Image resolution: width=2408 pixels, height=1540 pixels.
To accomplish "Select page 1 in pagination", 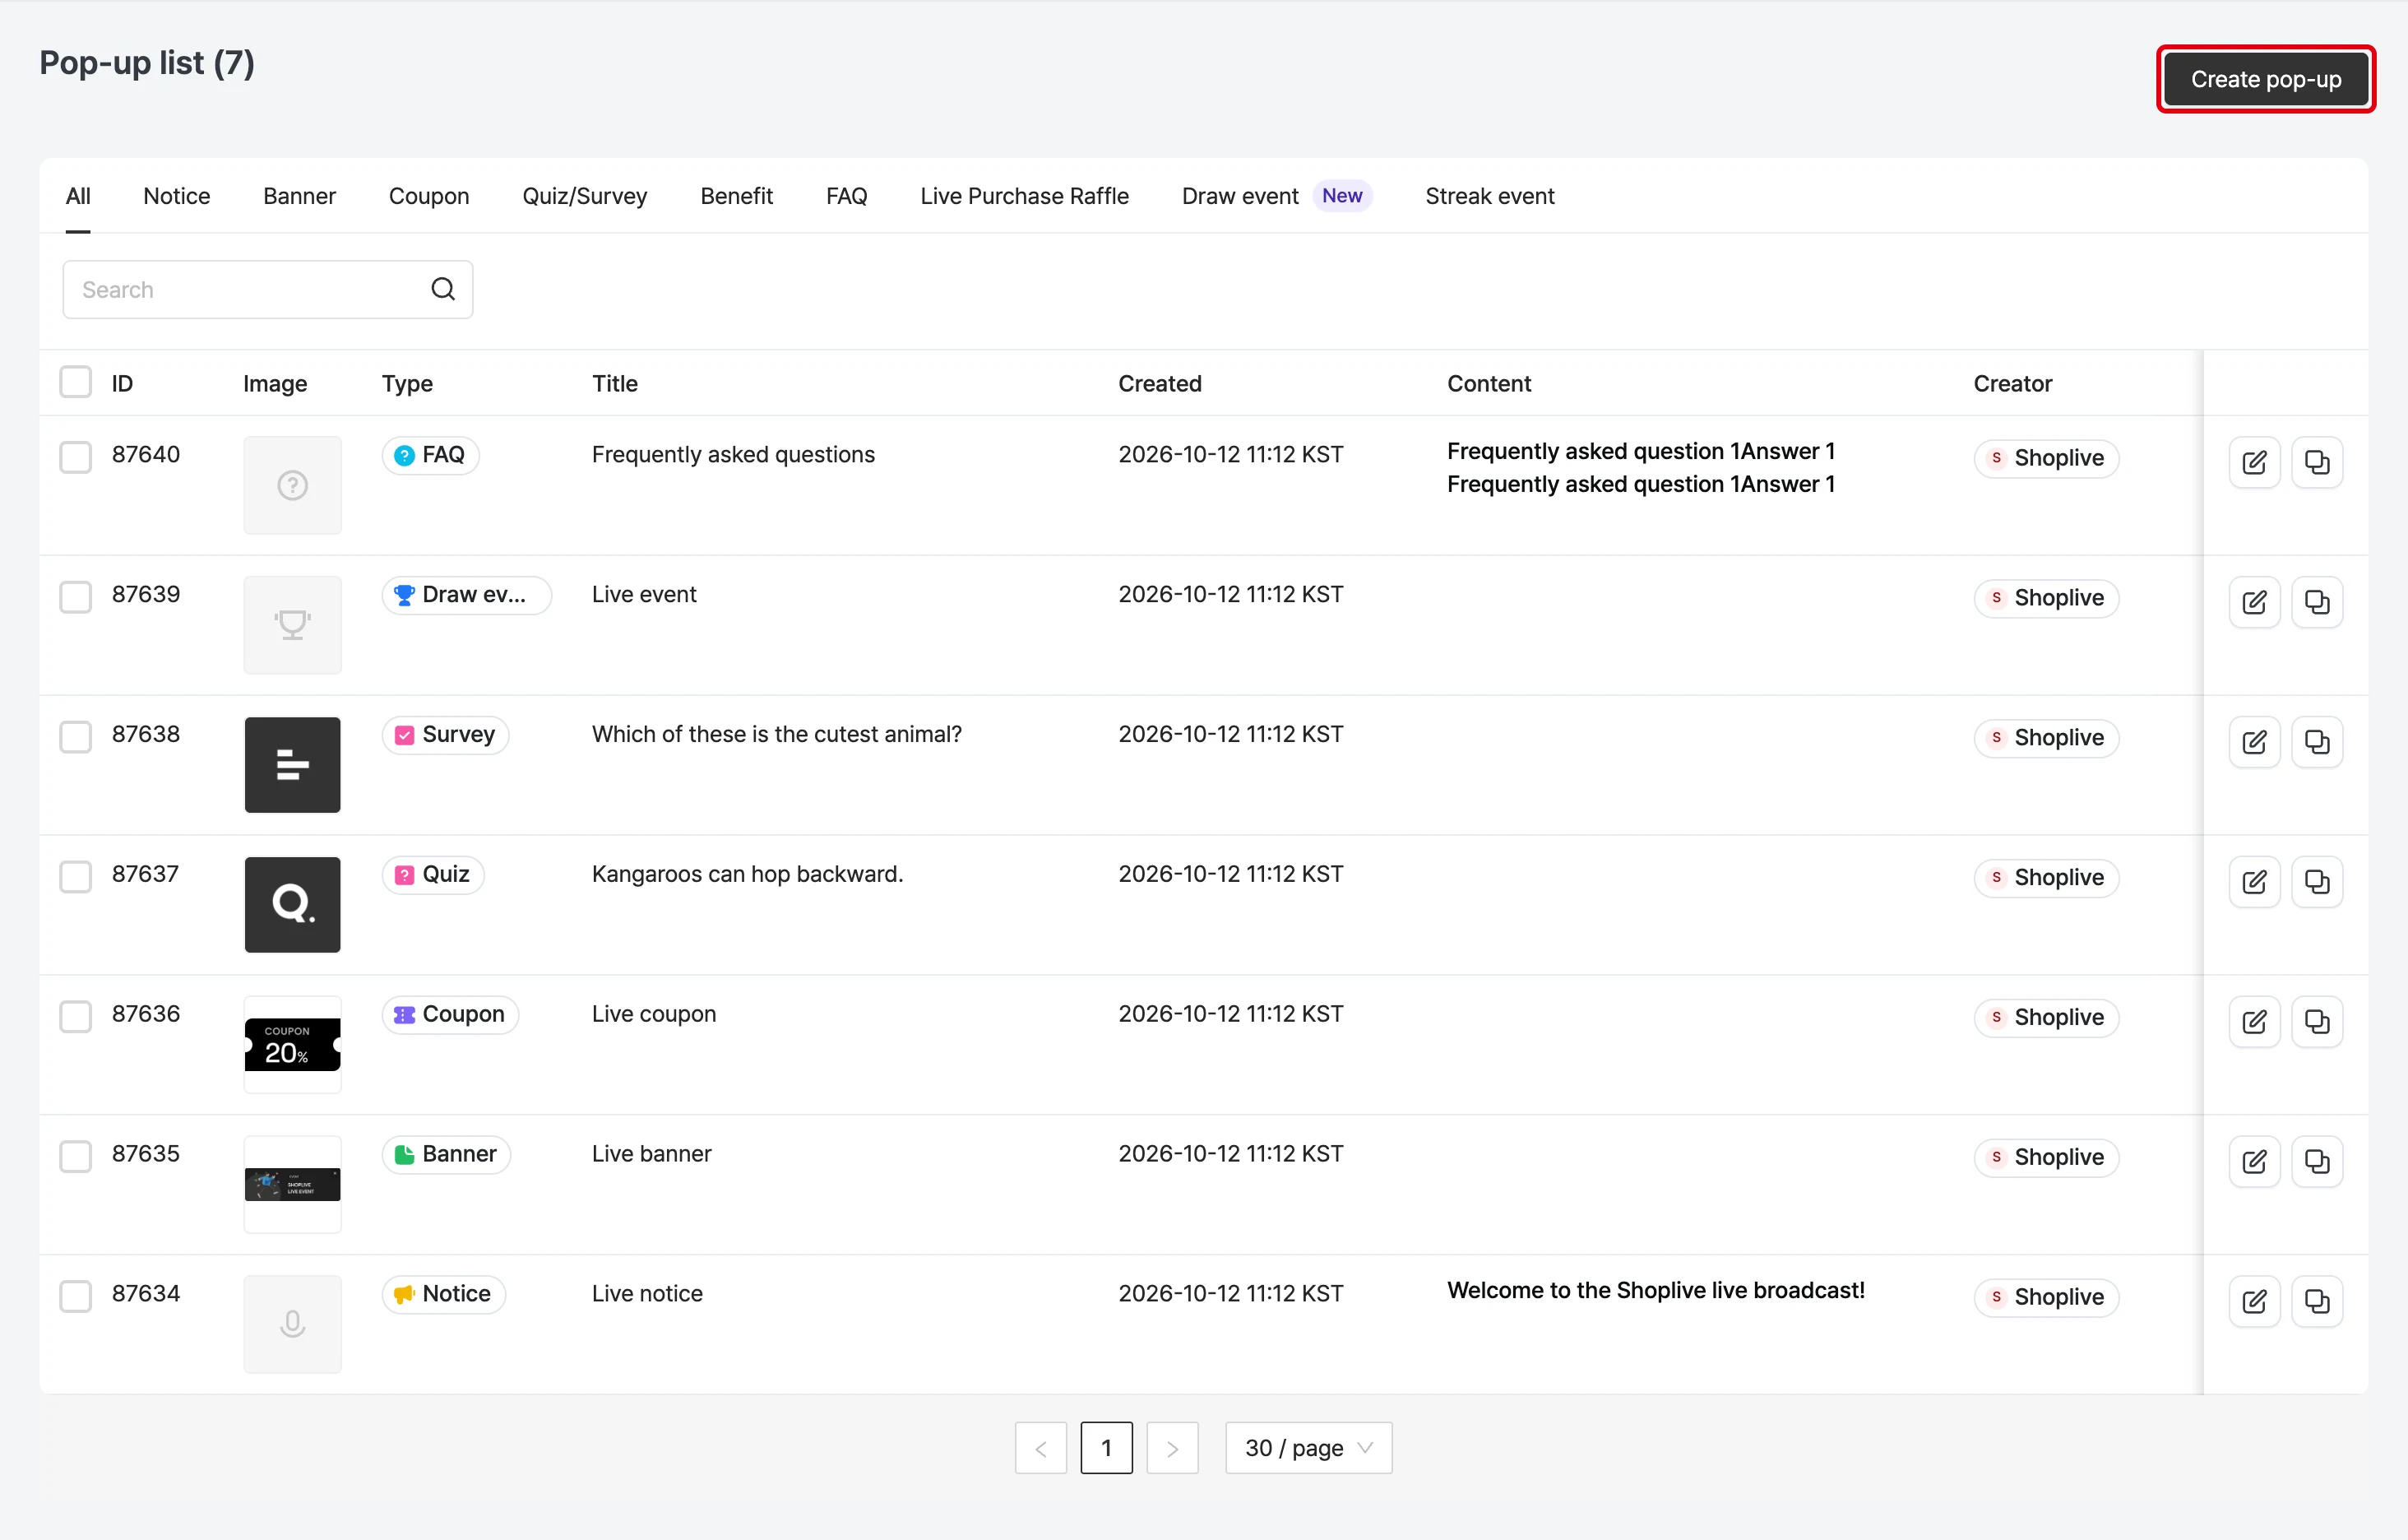I will pos(1106,1448).
